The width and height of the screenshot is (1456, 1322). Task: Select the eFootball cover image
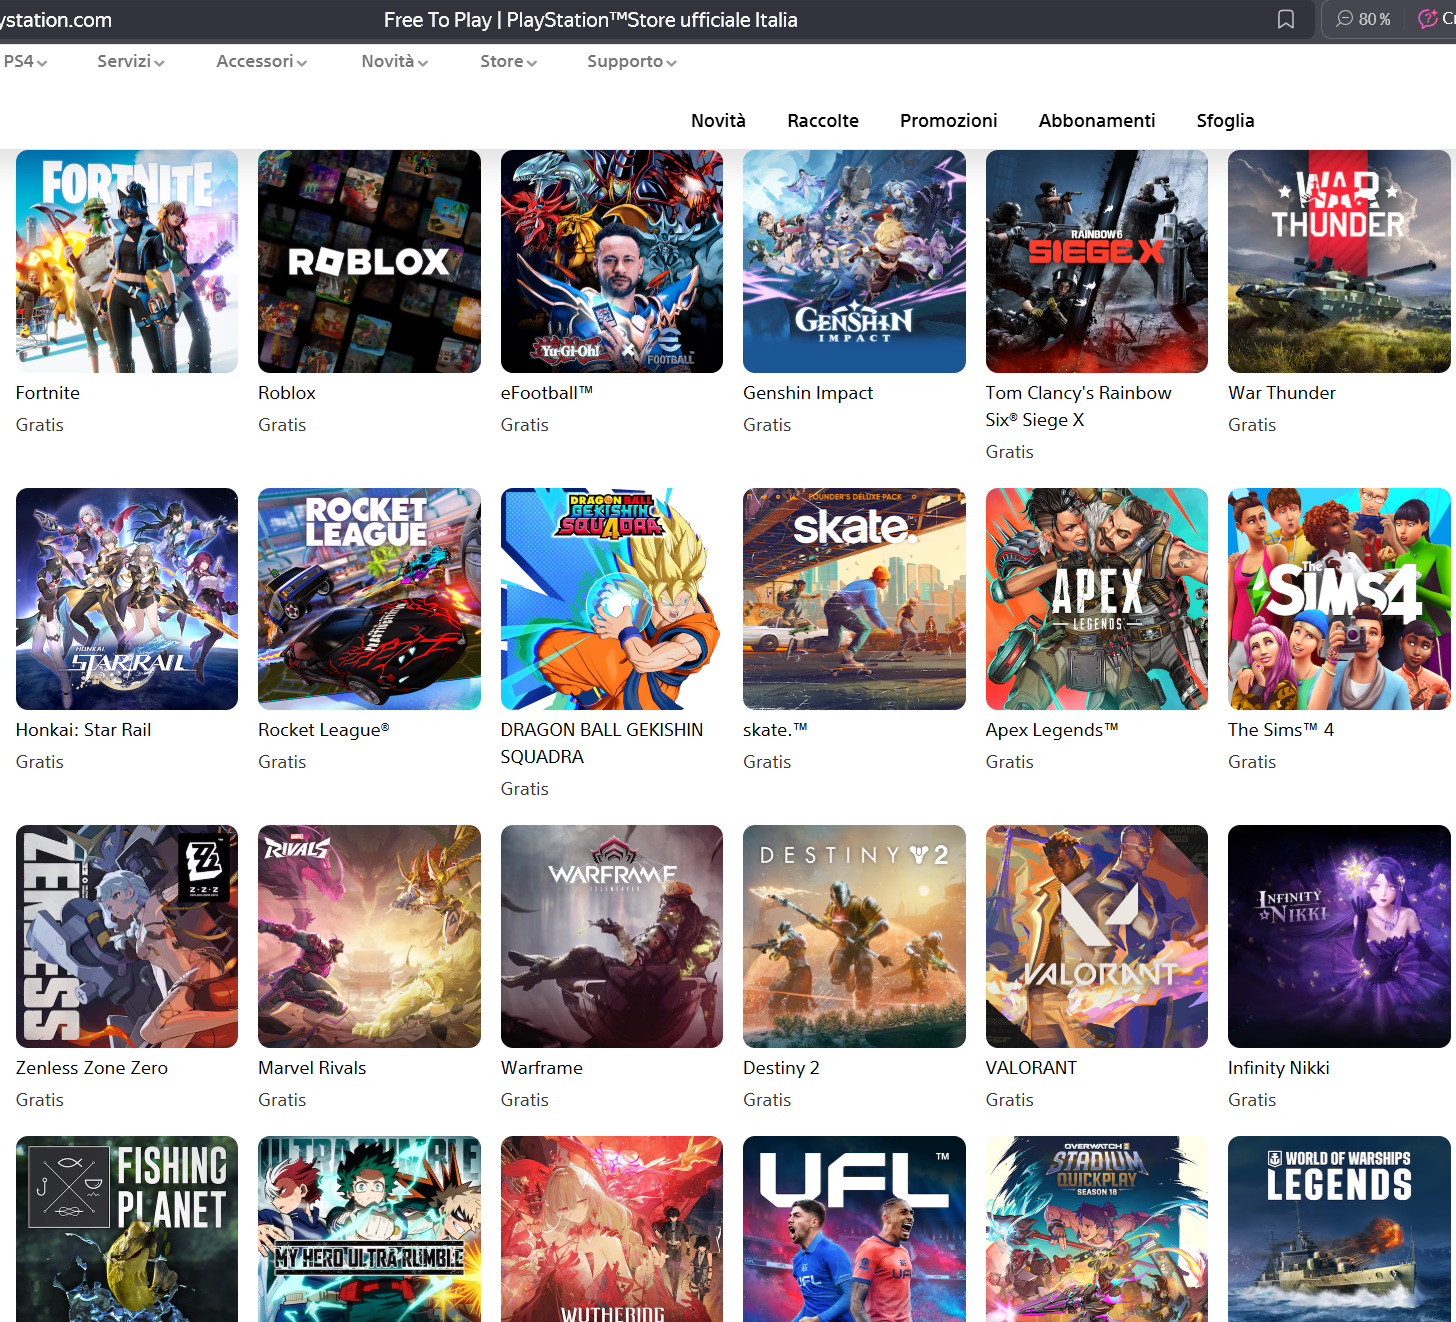tap(612, 261)
